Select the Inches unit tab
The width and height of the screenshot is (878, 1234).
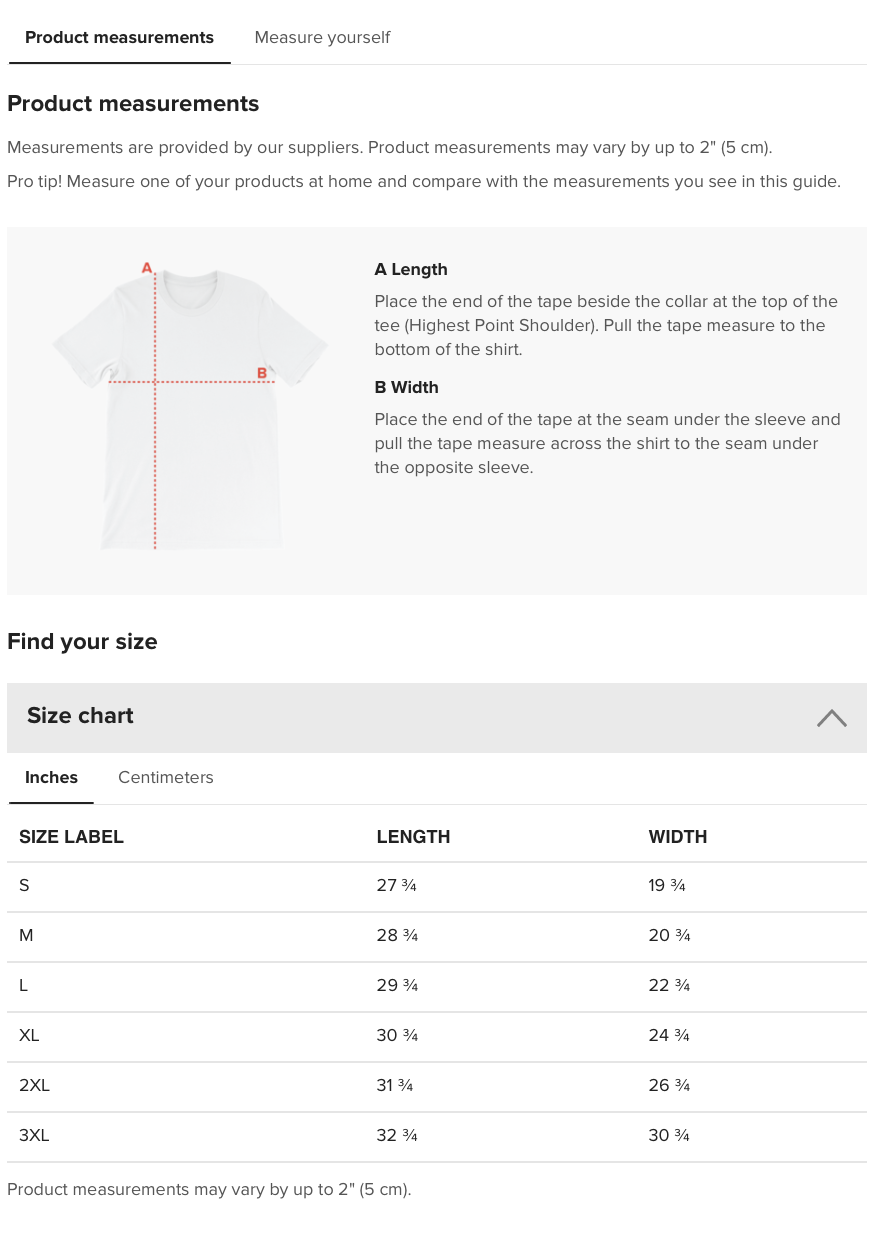(x=51, y=778)
